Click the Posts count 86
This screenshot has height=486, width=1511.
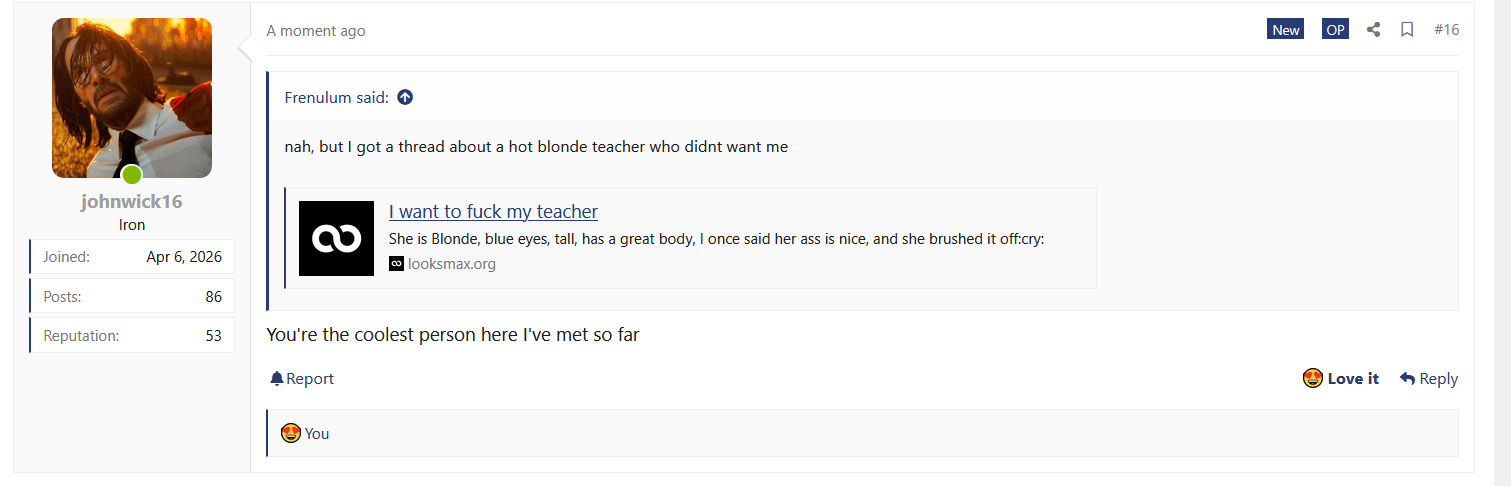(213, 297)
